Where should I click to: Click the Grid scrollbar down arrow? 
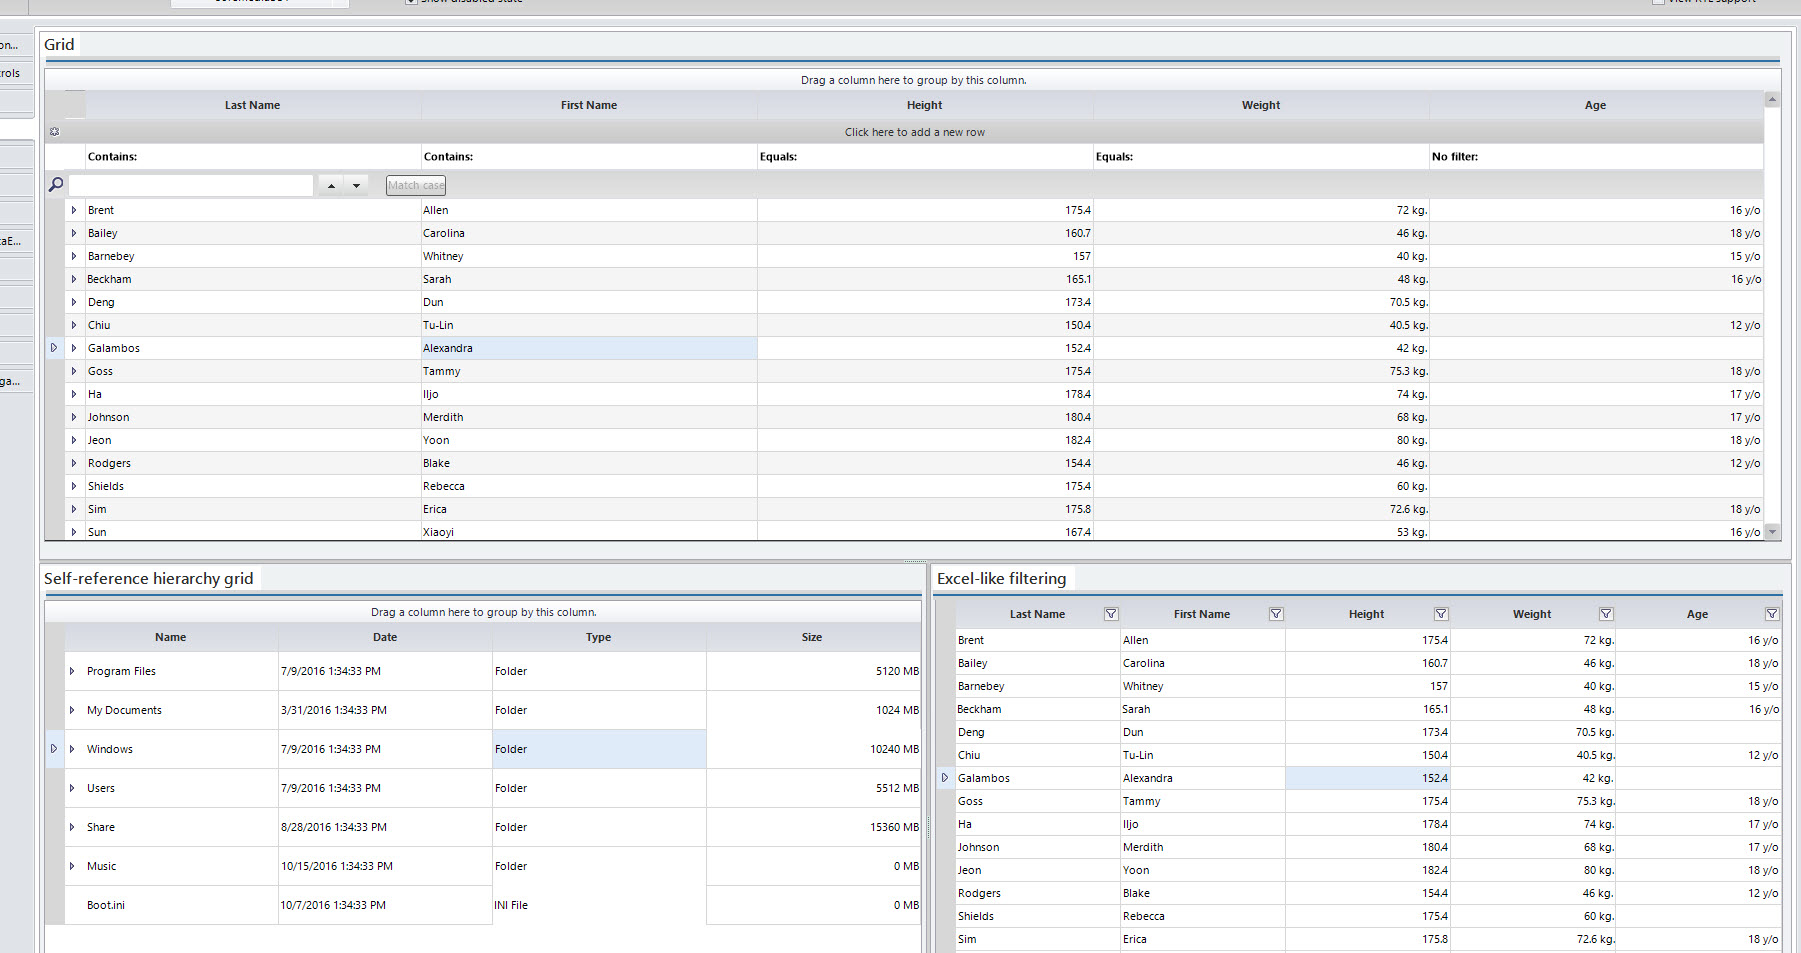coord(1772,532)
